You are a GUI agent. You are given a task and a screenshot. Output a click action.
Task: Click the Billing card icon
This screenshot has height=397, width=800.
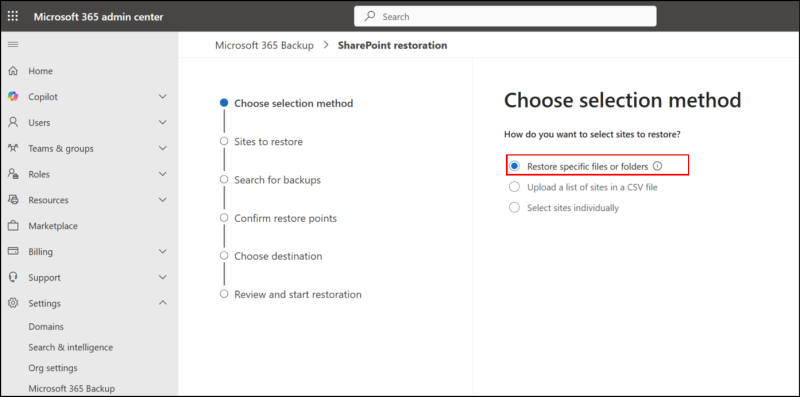[x=13, y=251]
